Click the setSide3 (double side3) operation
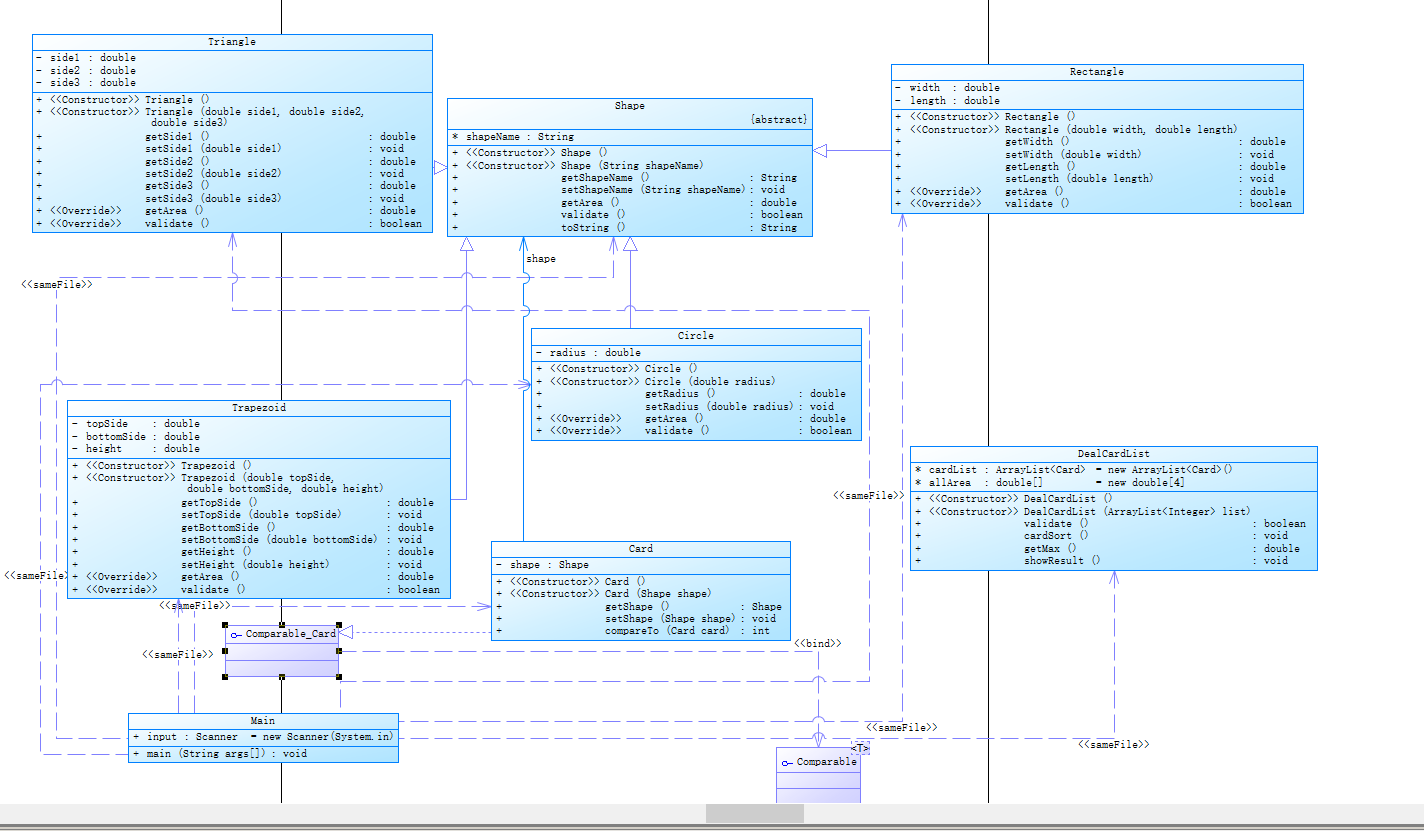Screen dimensions: 1424x831 click(x=226, y=199)
